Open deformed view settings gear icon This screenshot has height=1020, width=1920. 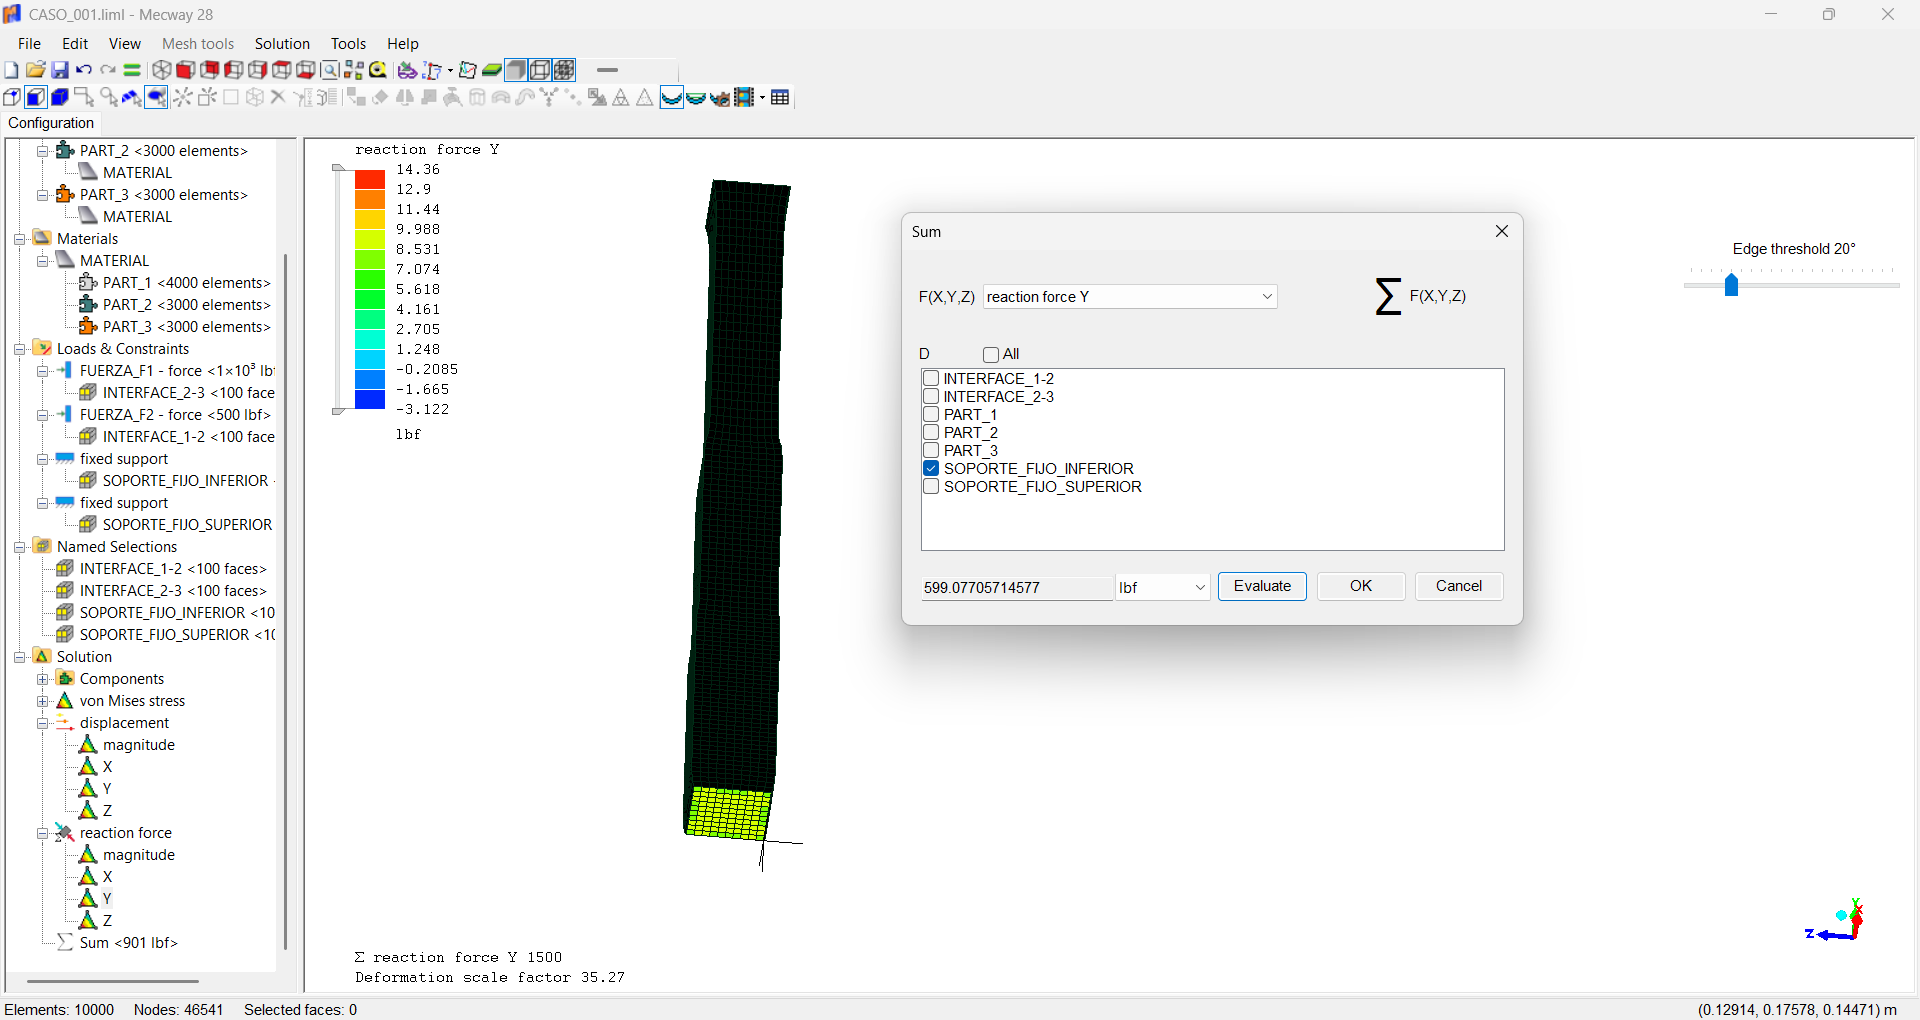point(720,97)
